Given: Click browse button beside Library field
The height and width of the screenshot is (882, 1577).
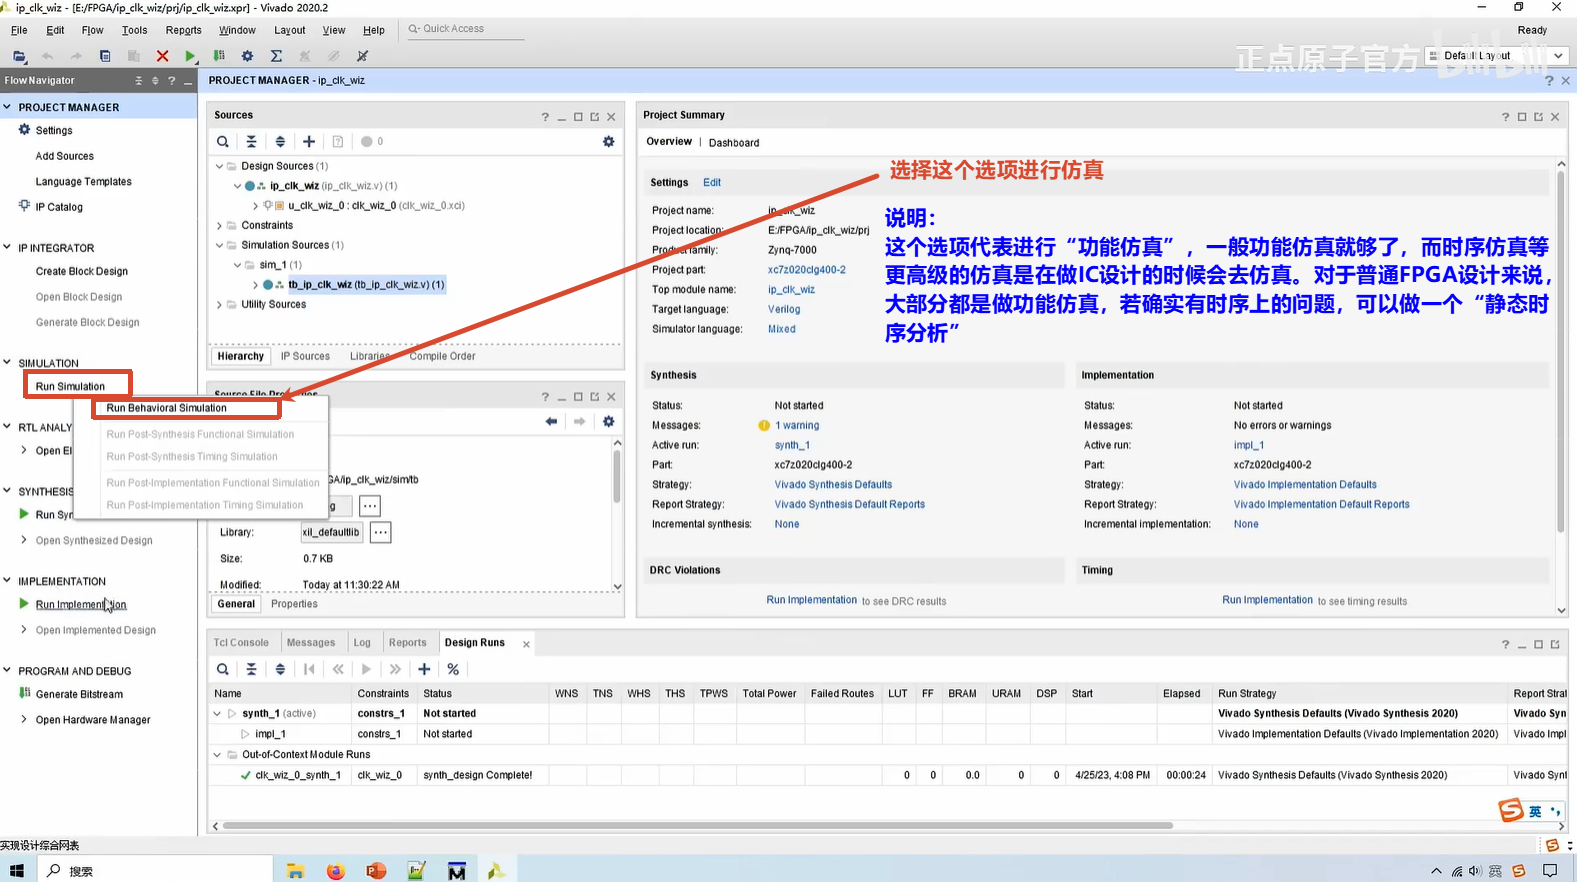Looking at the screenshot, I should [x=380, y=533].
